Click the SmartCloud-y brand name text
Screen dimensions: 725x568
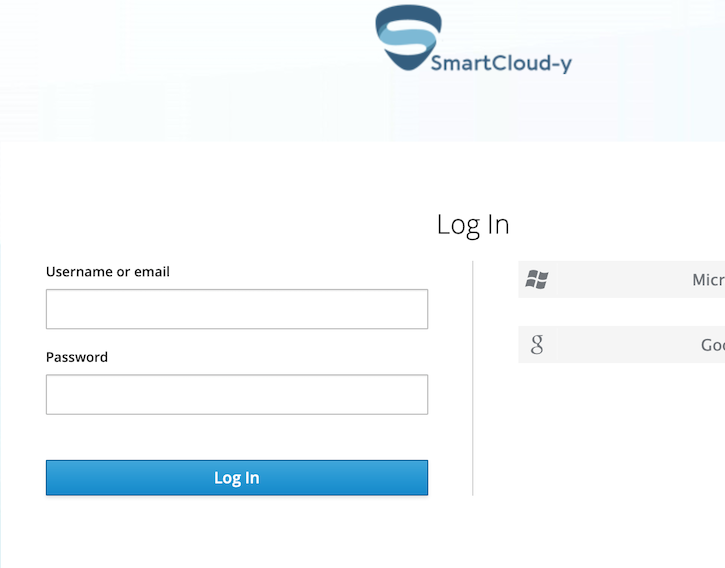[501, 64]
